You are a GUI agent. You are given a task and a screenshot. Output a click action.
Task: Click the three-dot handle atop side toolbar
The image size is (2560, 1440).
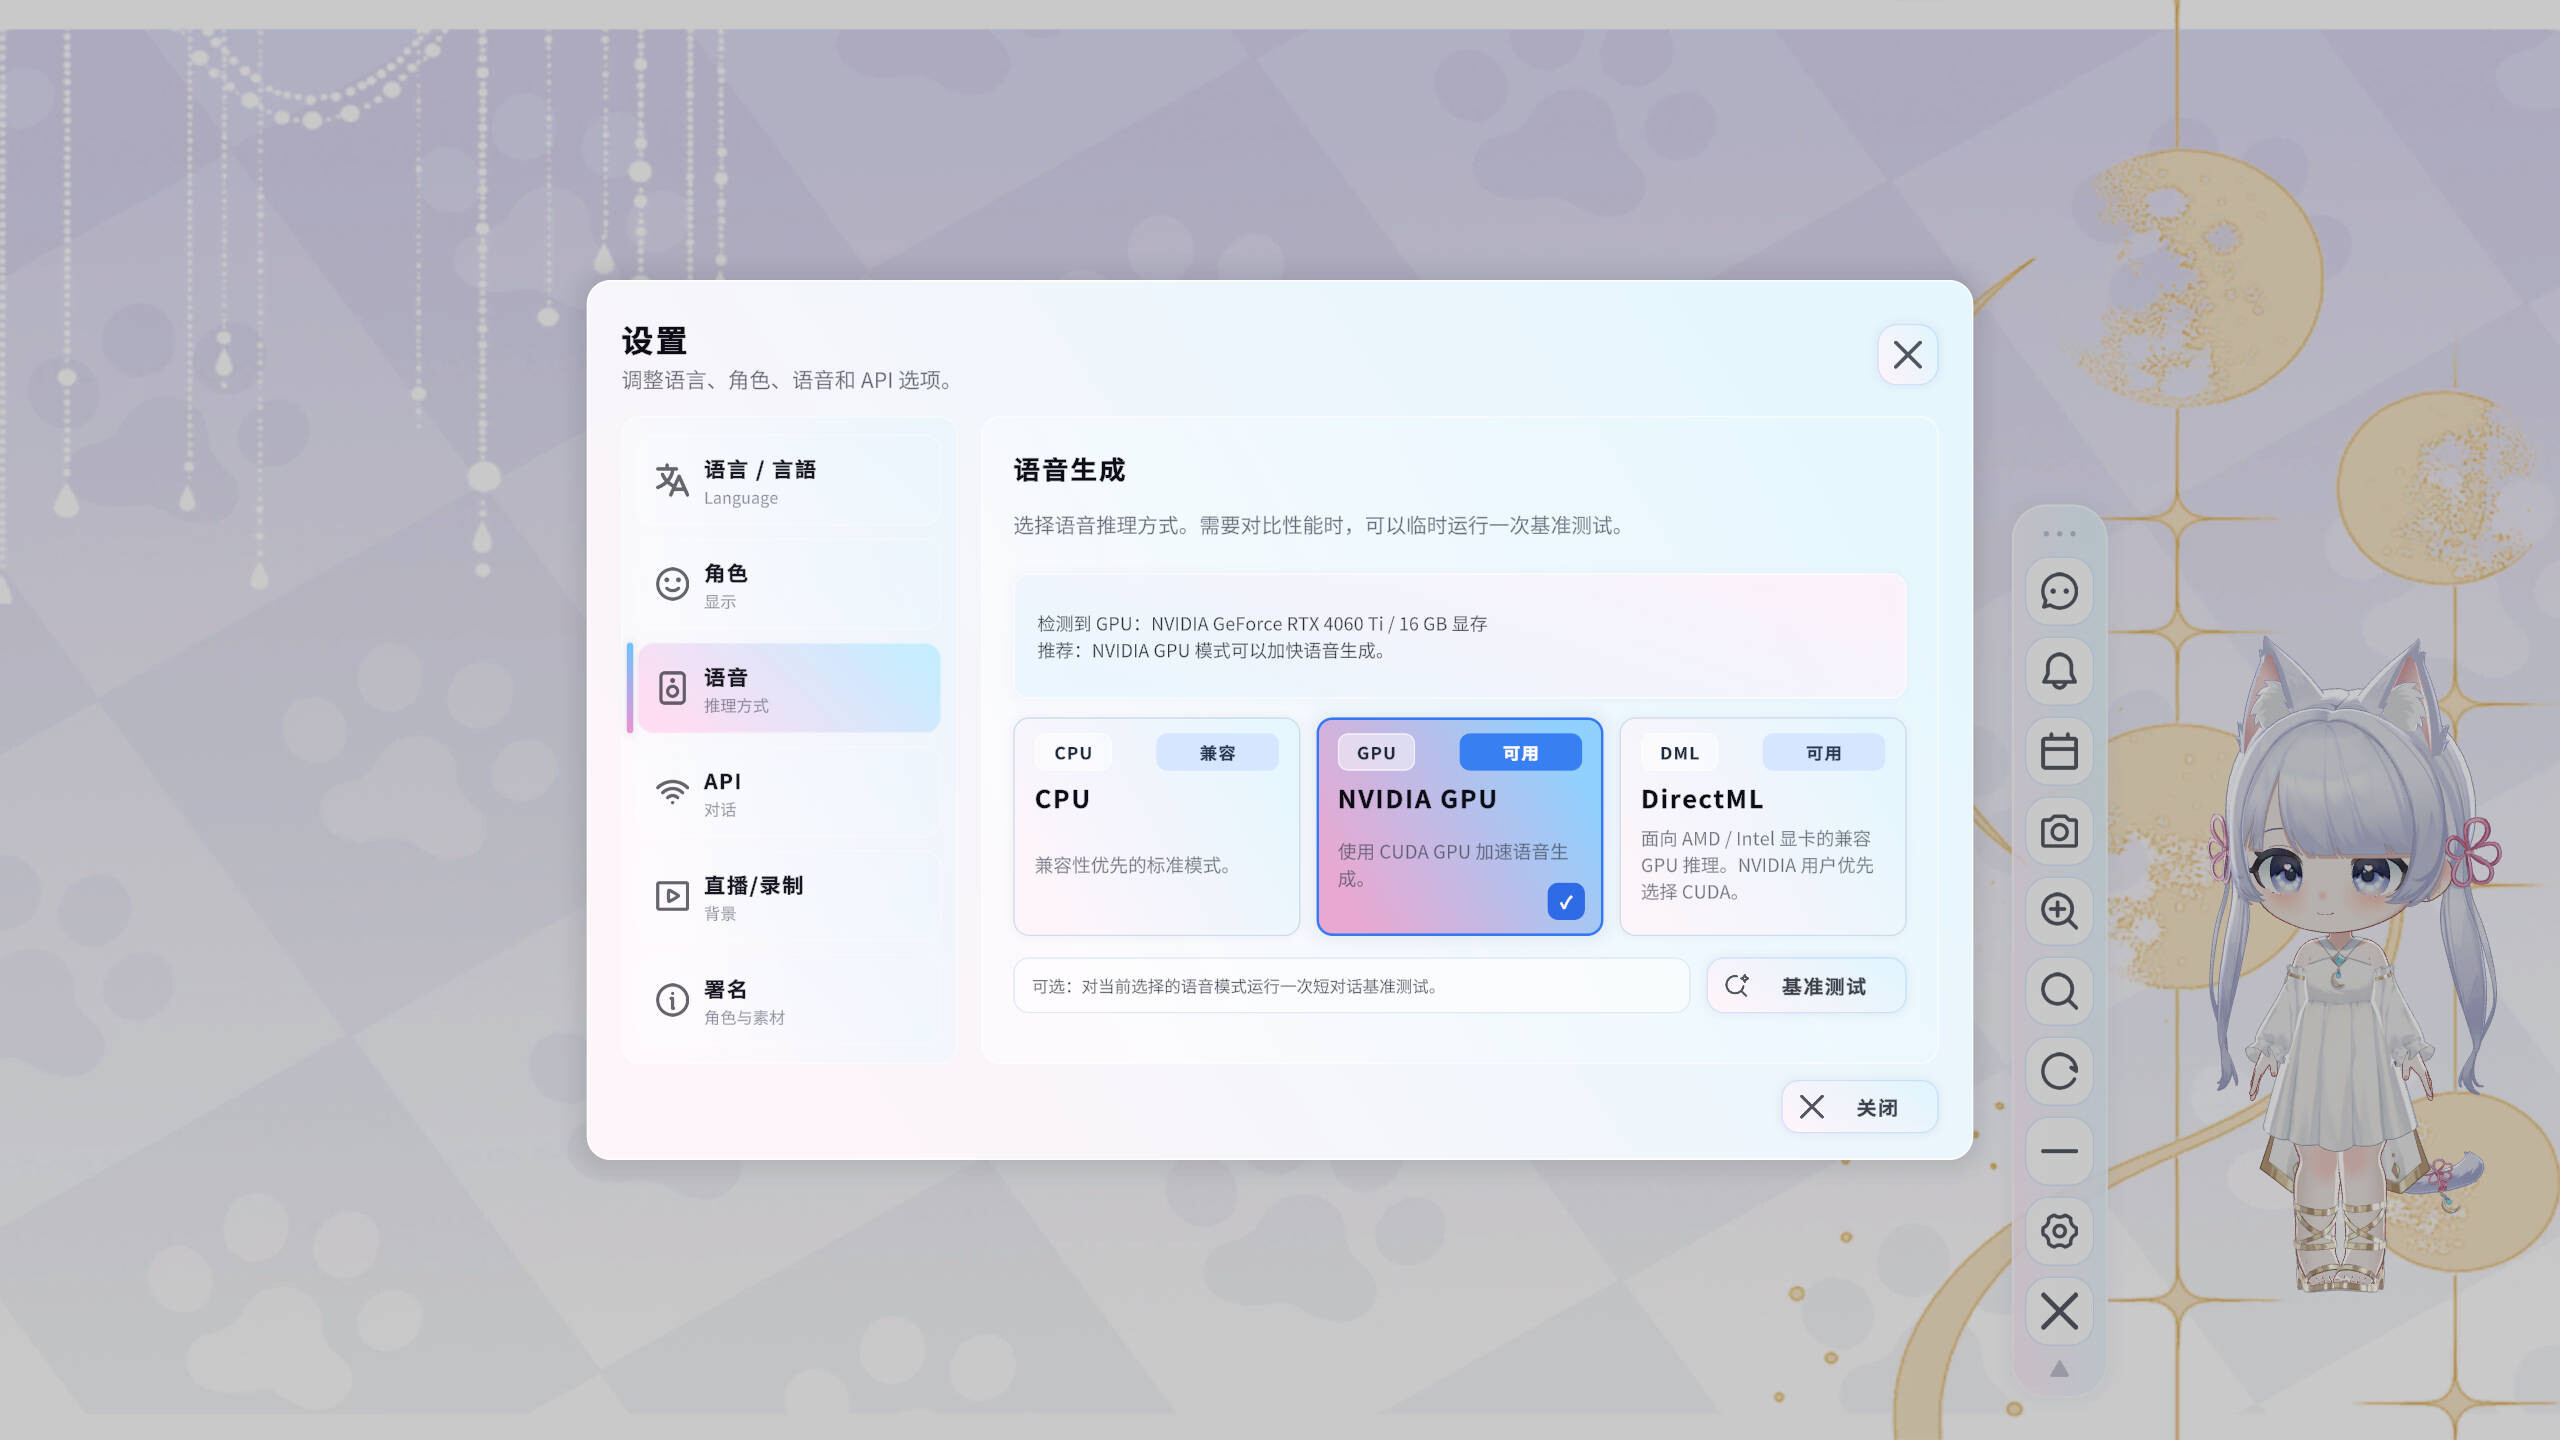[x=2059, y=534]
